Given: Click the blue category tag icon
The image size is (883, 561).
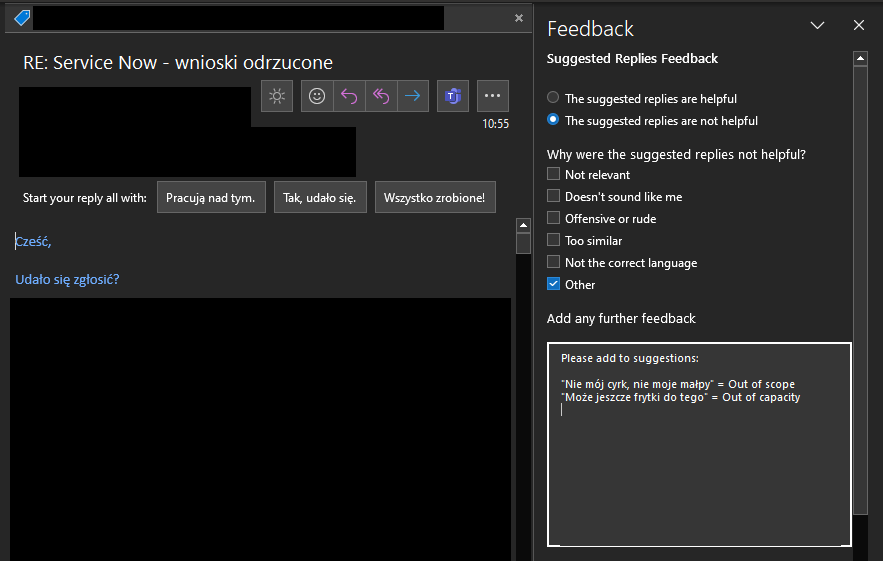Looking at the screenshot, I should click(22, 18).
